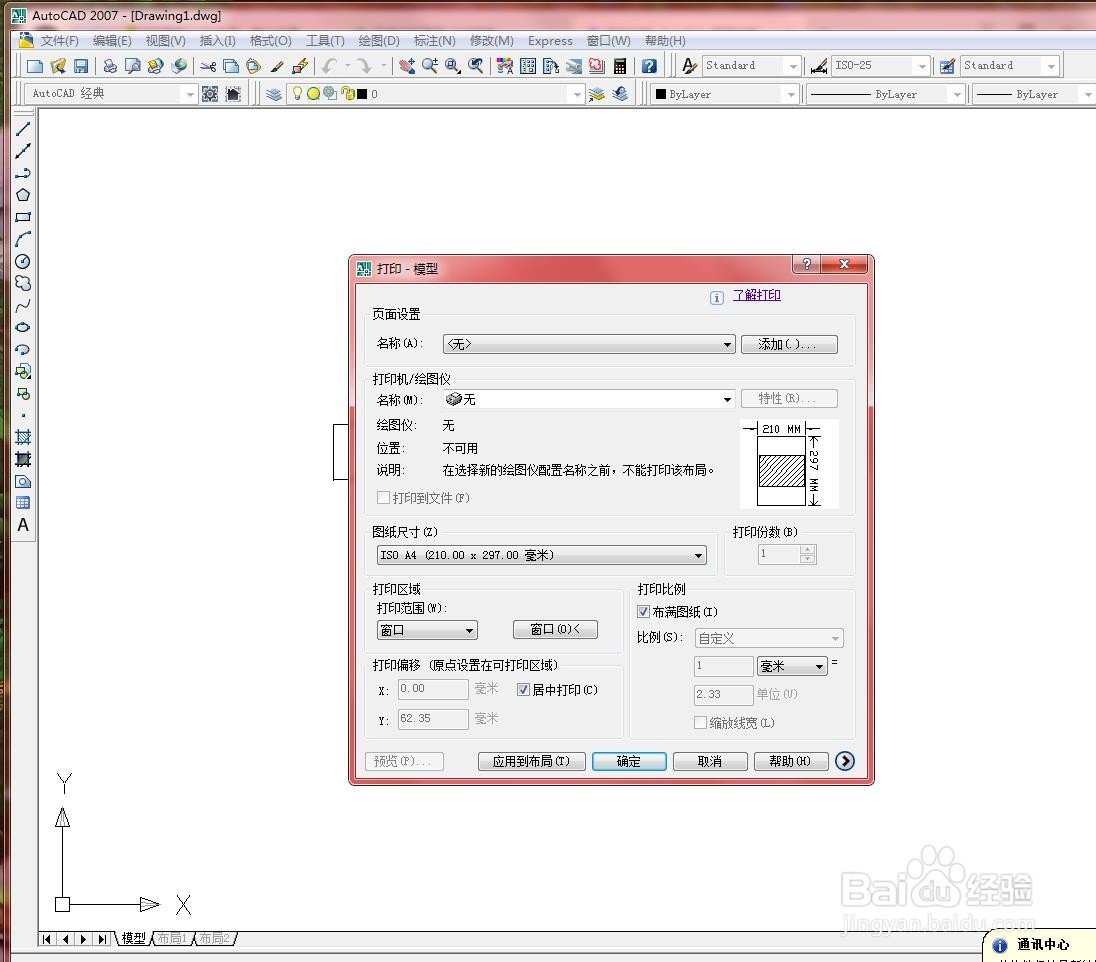Open the 了解打印 link
The width and height of the screenshot is (1096, 962).
pyautogui.click(x=756, y=295)
